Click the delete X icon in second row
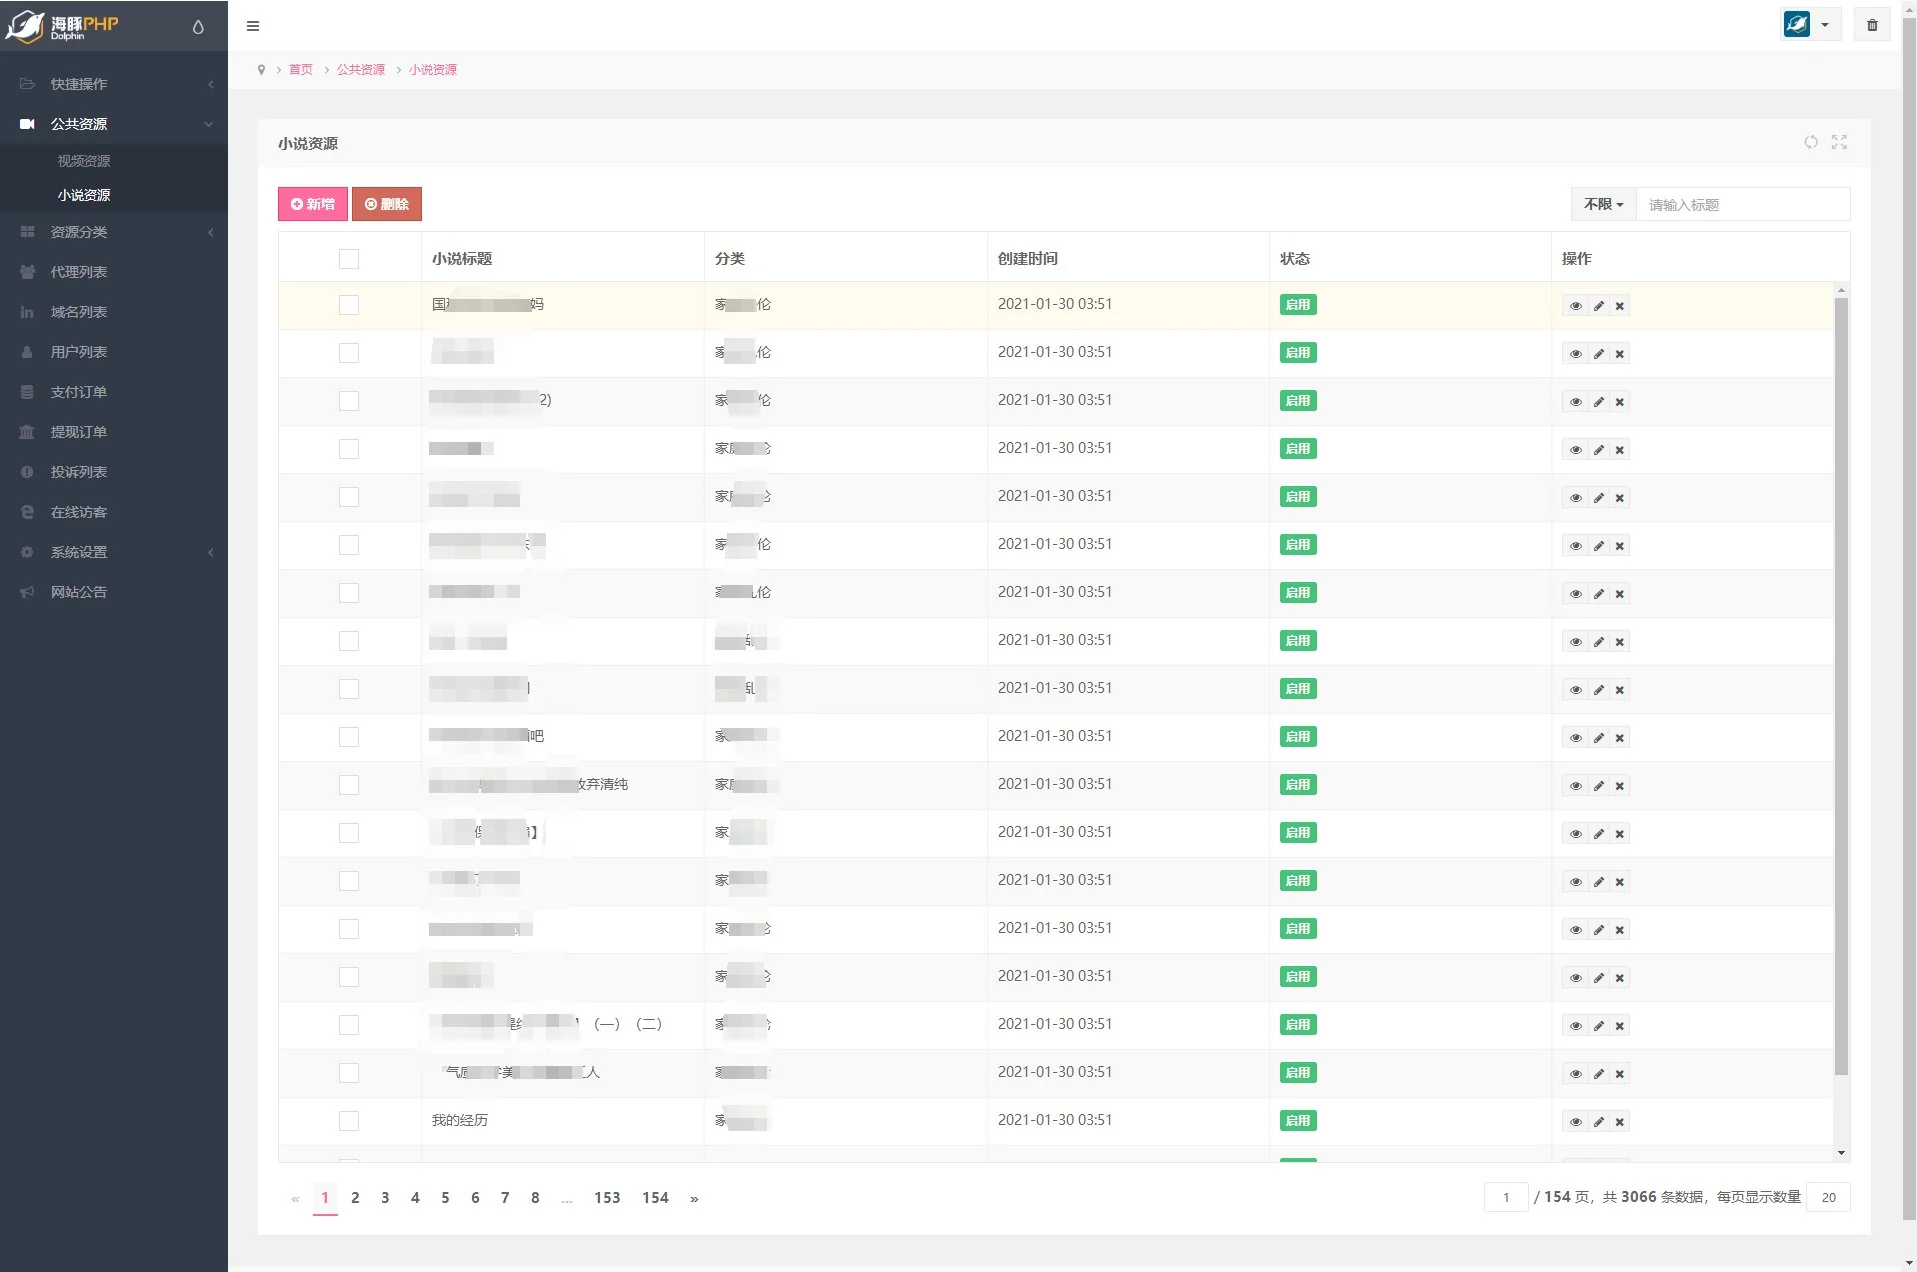The image size is (1917, 1272). tap(1620, 354)
